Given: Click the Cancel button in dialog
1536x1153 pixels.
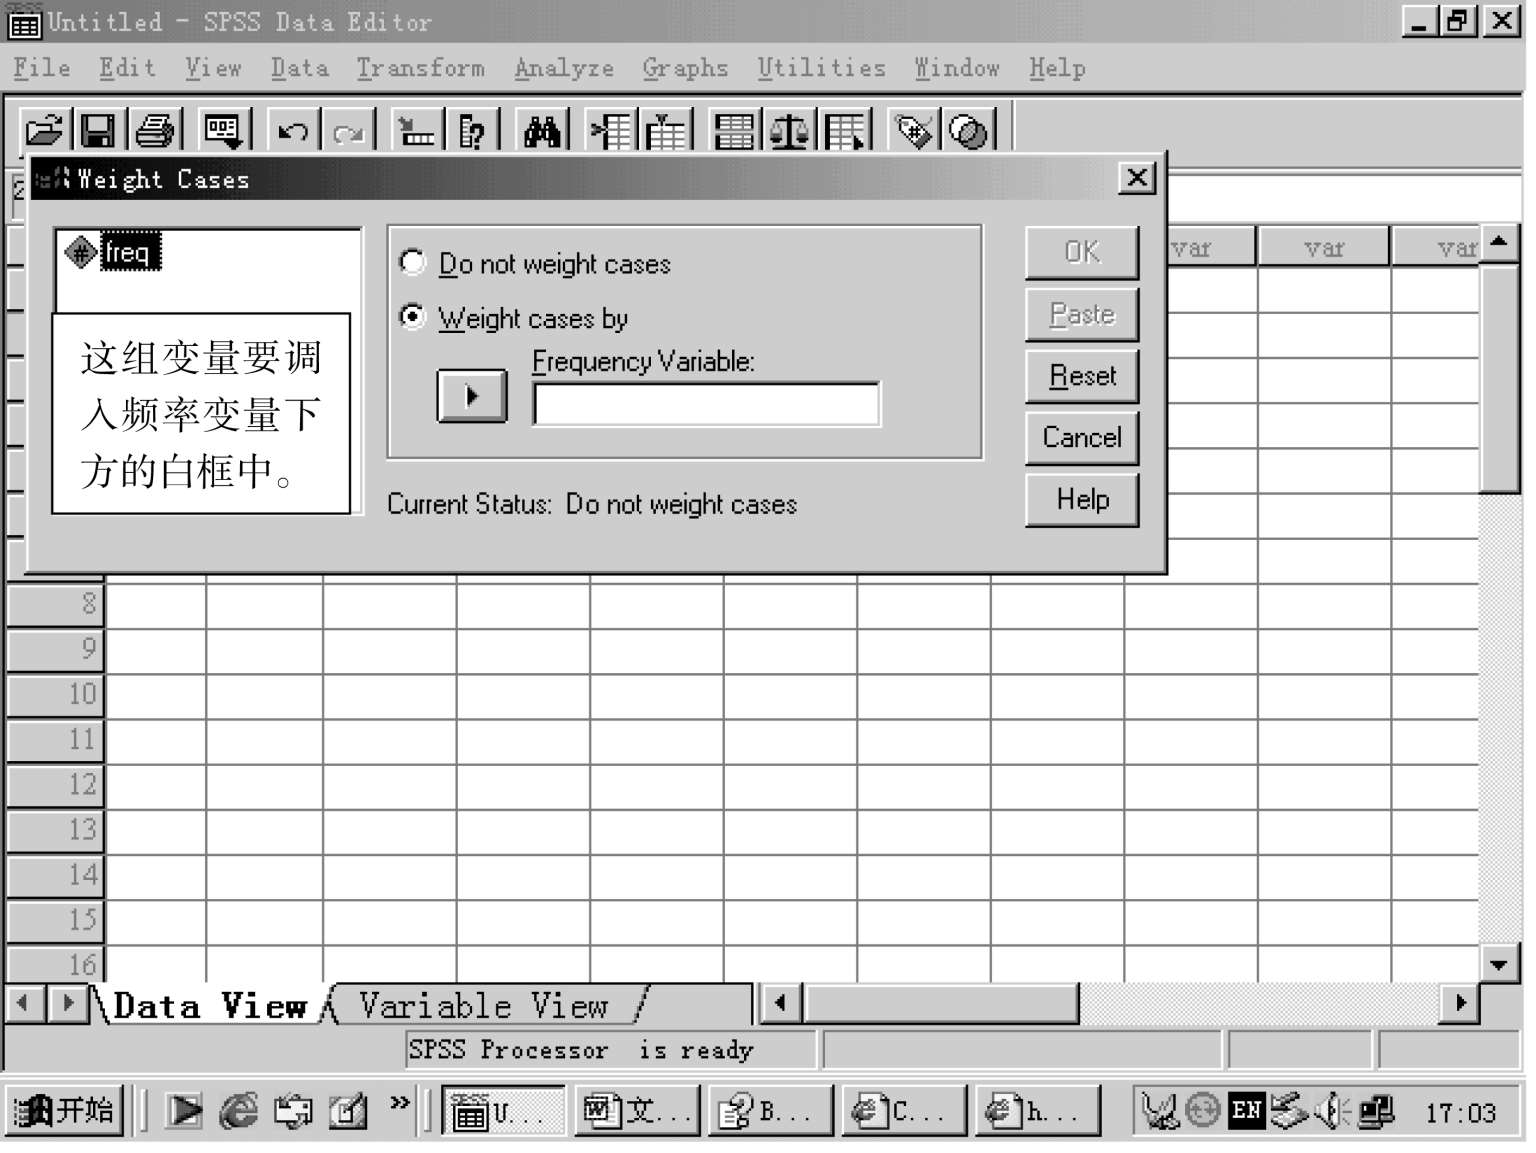Looking at the screenshot, I should [1081, 438].
